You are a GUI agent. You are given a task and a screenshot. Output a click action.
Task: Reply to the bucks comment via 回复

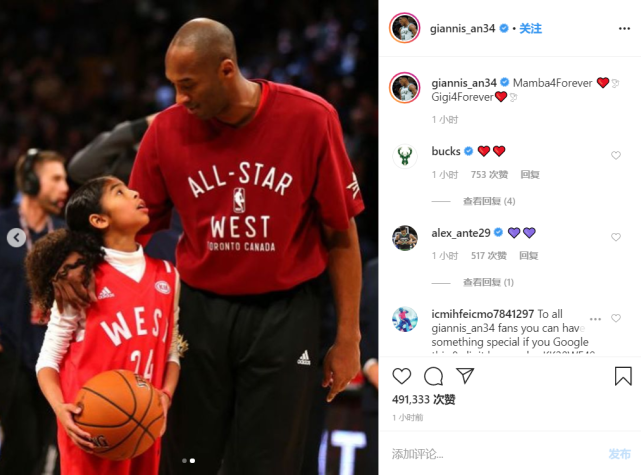pos(530,175)
